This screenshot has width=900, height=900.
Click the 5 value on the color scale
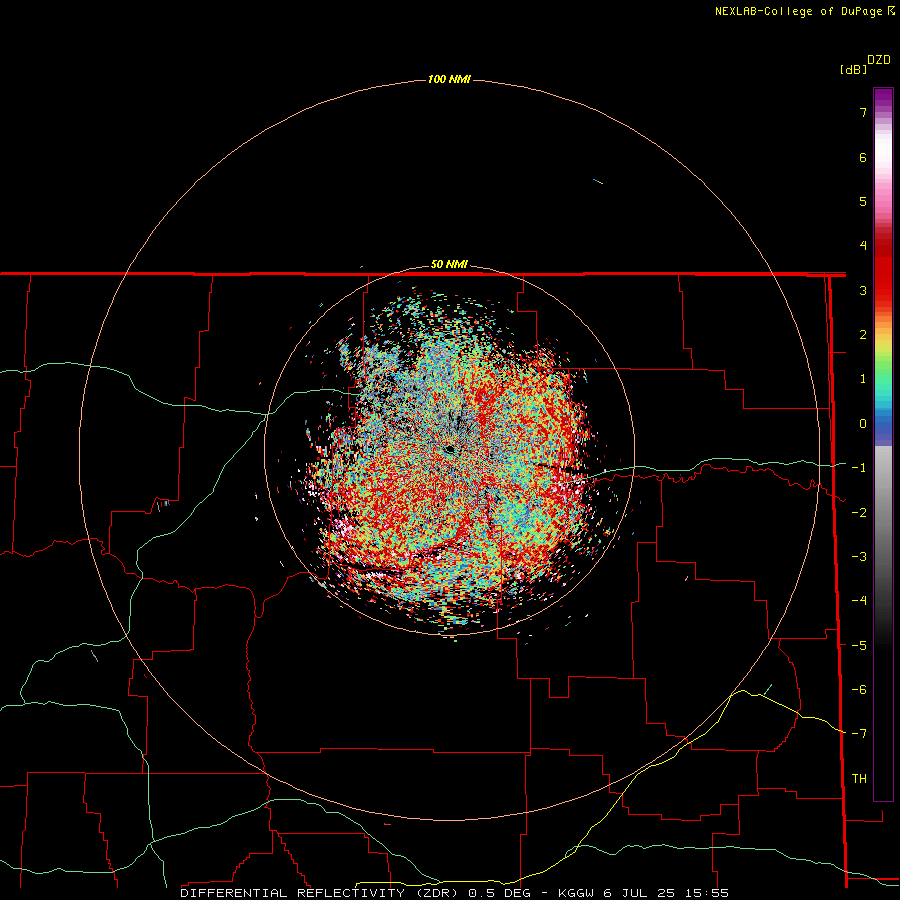(863, 201)
